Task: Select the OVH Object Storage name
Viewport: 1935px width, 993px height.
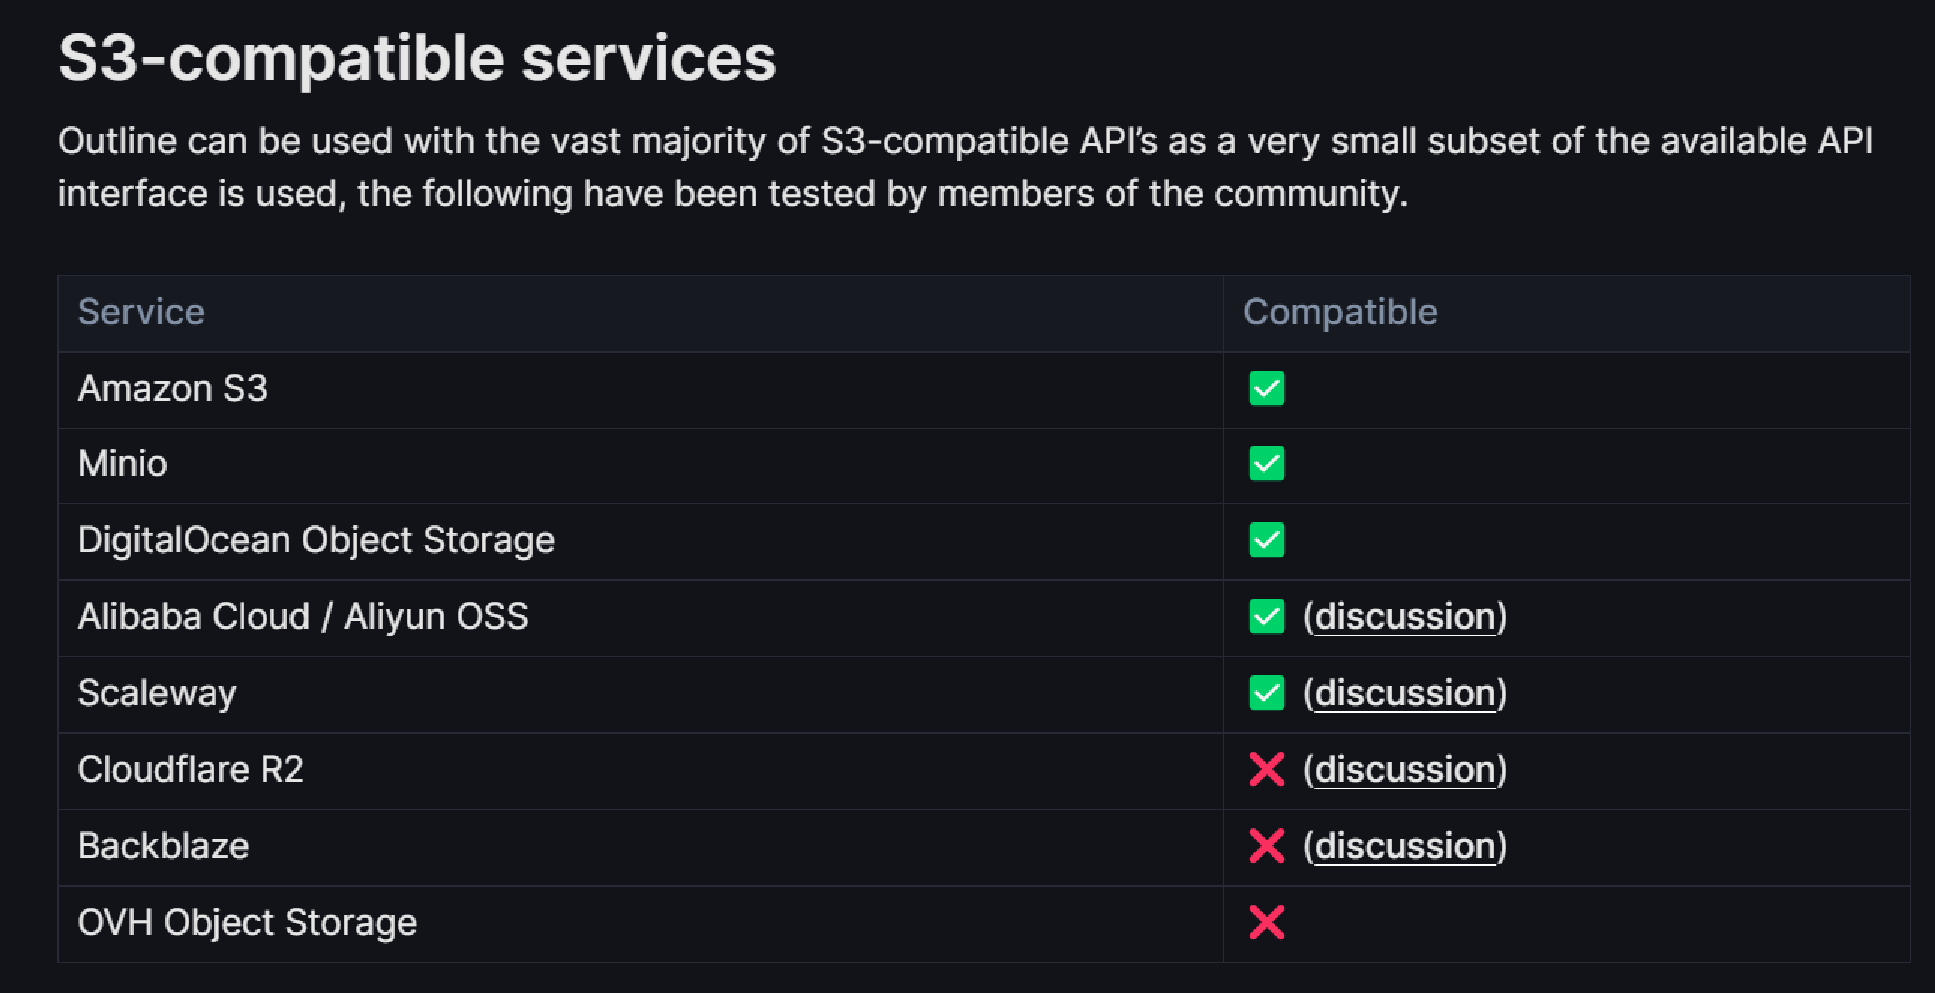Action: (247, 922)
